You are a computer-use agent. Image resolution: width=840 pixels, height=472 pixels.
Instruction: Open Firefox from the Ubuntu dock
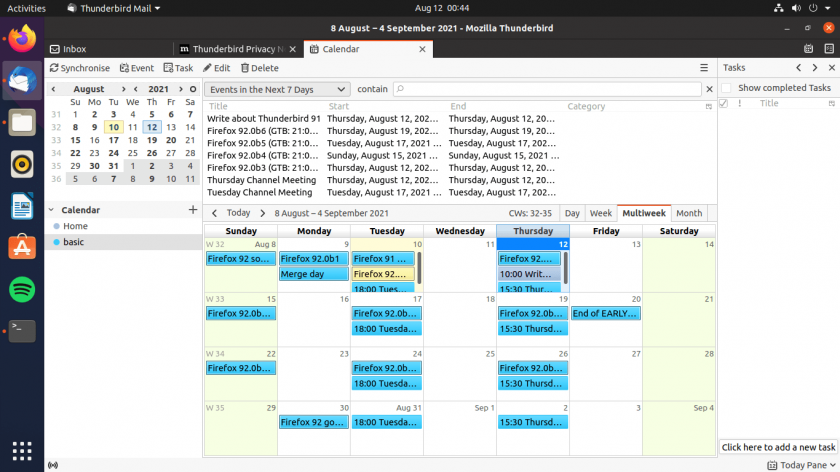(22, 39)
